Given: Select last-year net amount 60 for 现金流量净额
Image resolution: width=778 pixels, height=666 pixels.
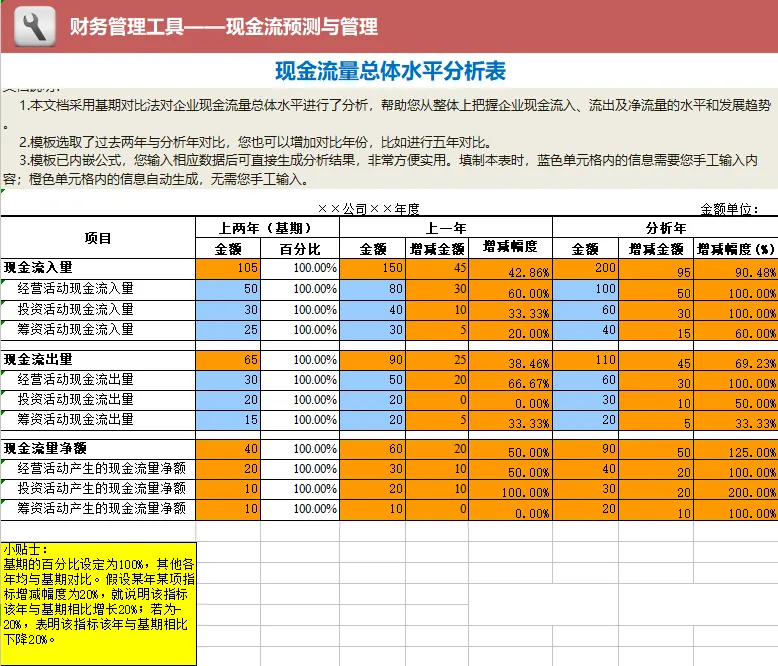Looking at the screenshot, I should point(373,449).
